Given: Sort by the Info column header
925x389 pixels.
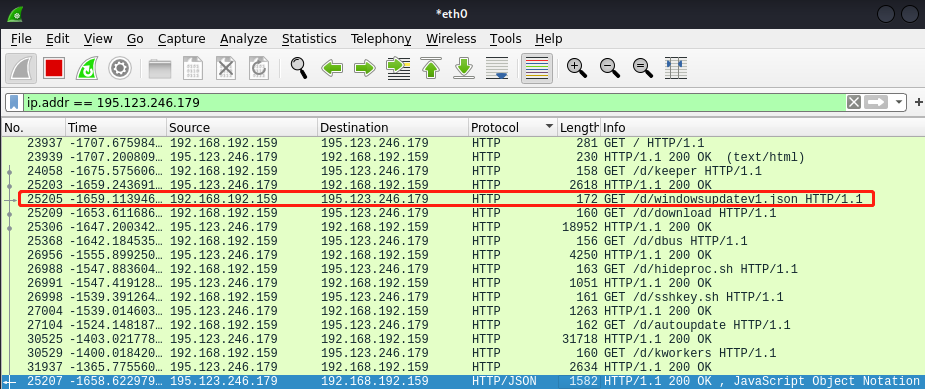Looking at the screenshot, I should [762, 128].
